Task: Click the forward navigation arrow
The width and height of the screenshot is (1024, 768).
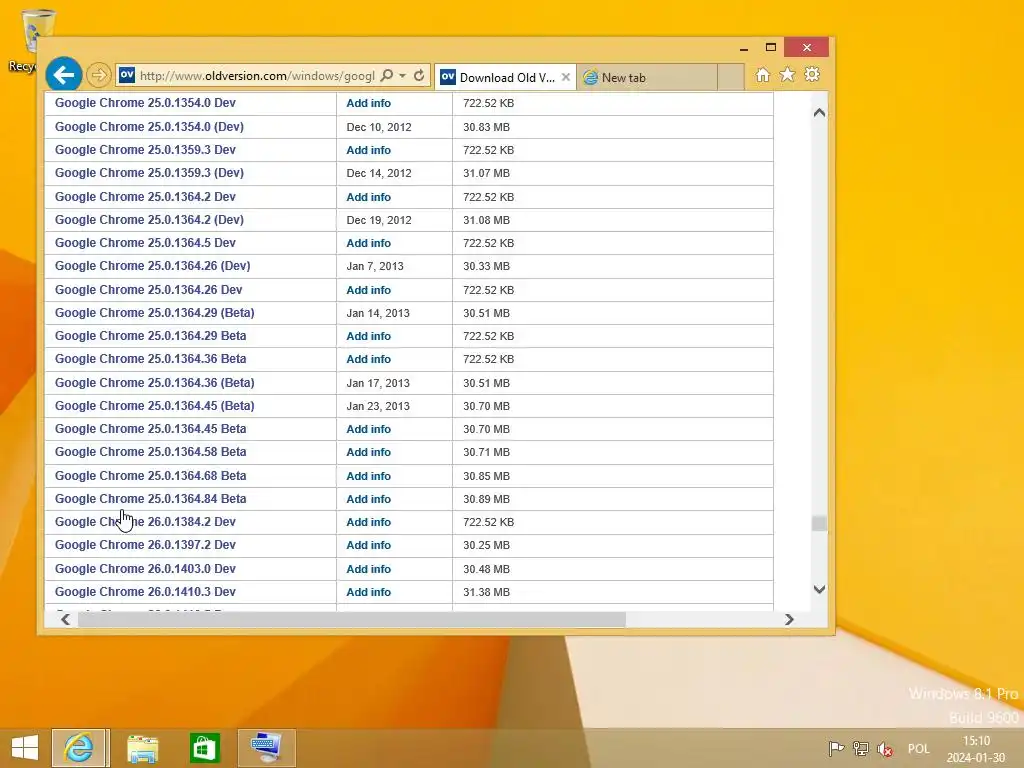Action: [x=99, y=75]
